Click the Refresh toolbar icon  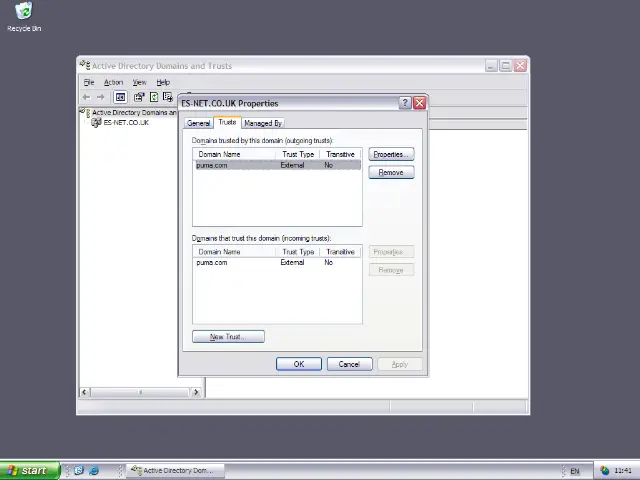[x=154, y=97]
